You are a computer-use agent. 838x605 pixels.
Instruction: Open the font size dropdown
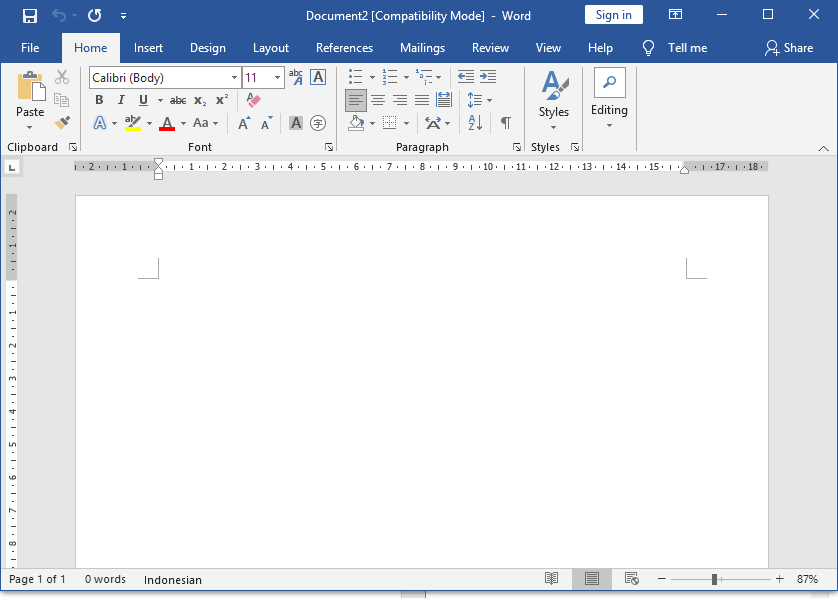[x=277, y=78]
